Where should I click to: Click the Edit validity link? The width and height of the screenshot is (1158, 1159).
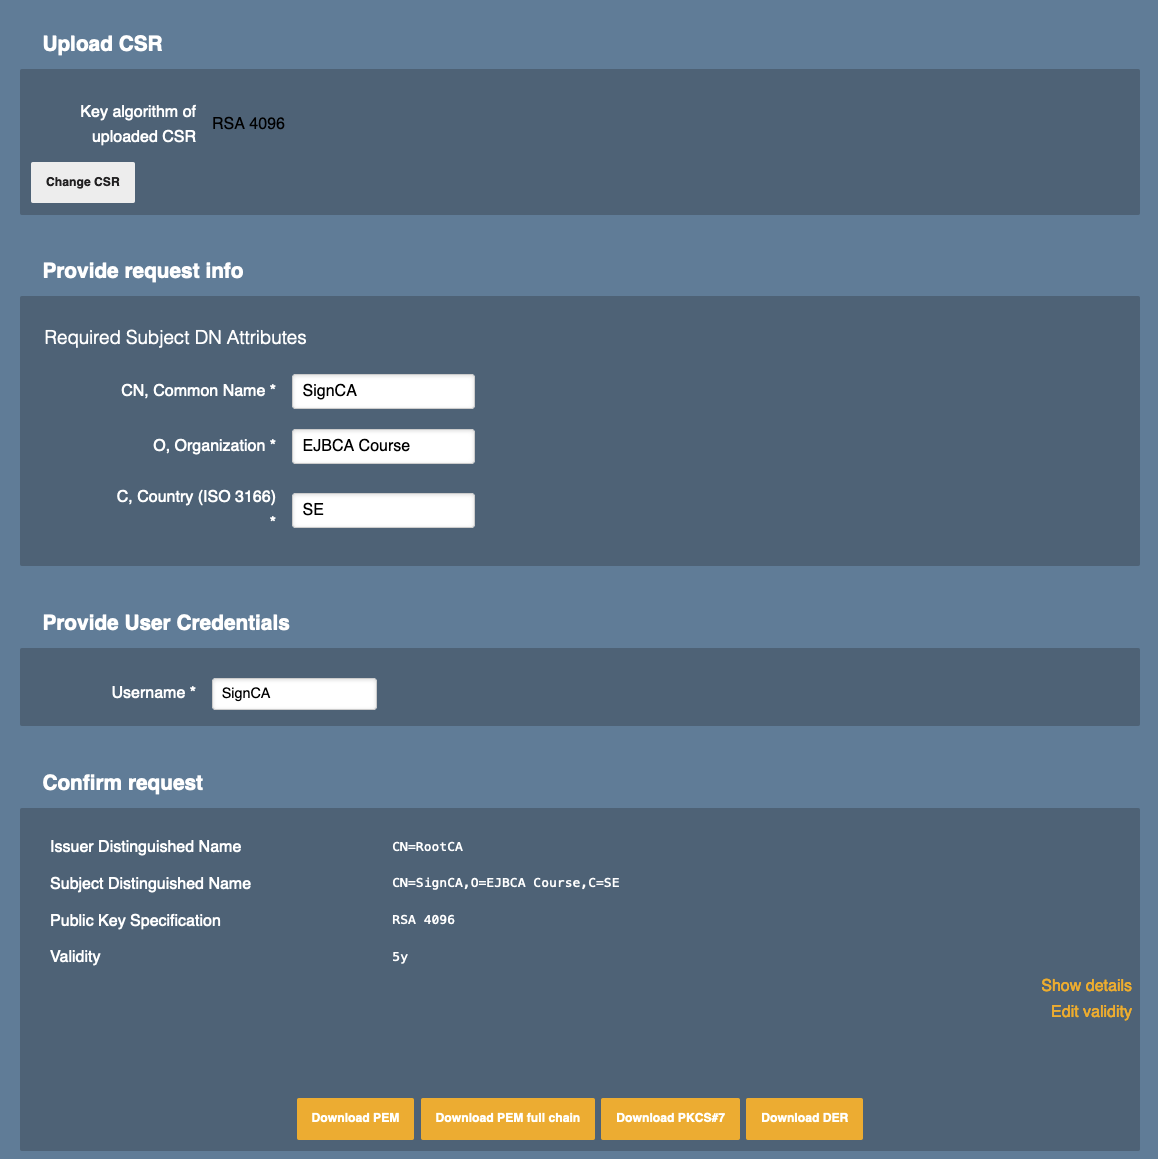coord(1090,1011)
